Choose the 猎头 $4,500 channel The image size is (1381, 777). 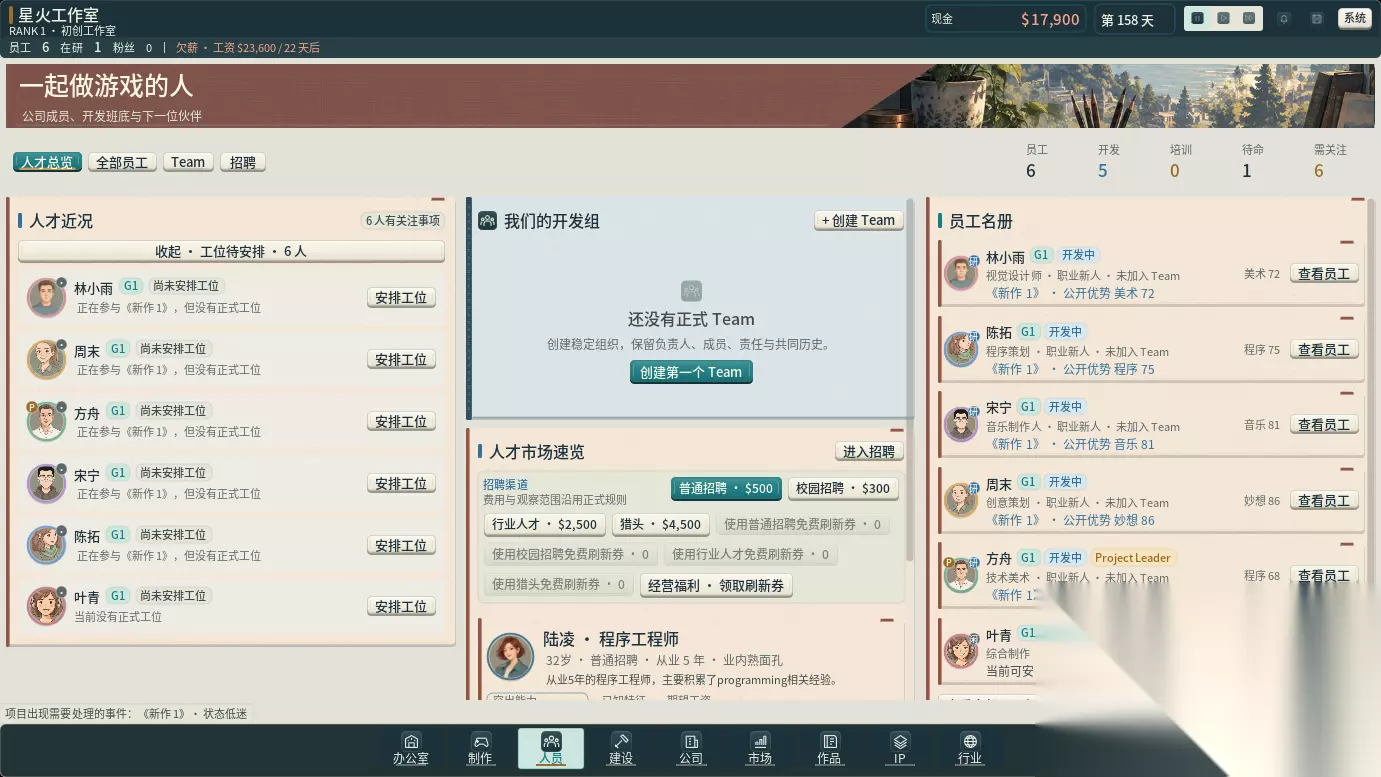click(660, 524)
